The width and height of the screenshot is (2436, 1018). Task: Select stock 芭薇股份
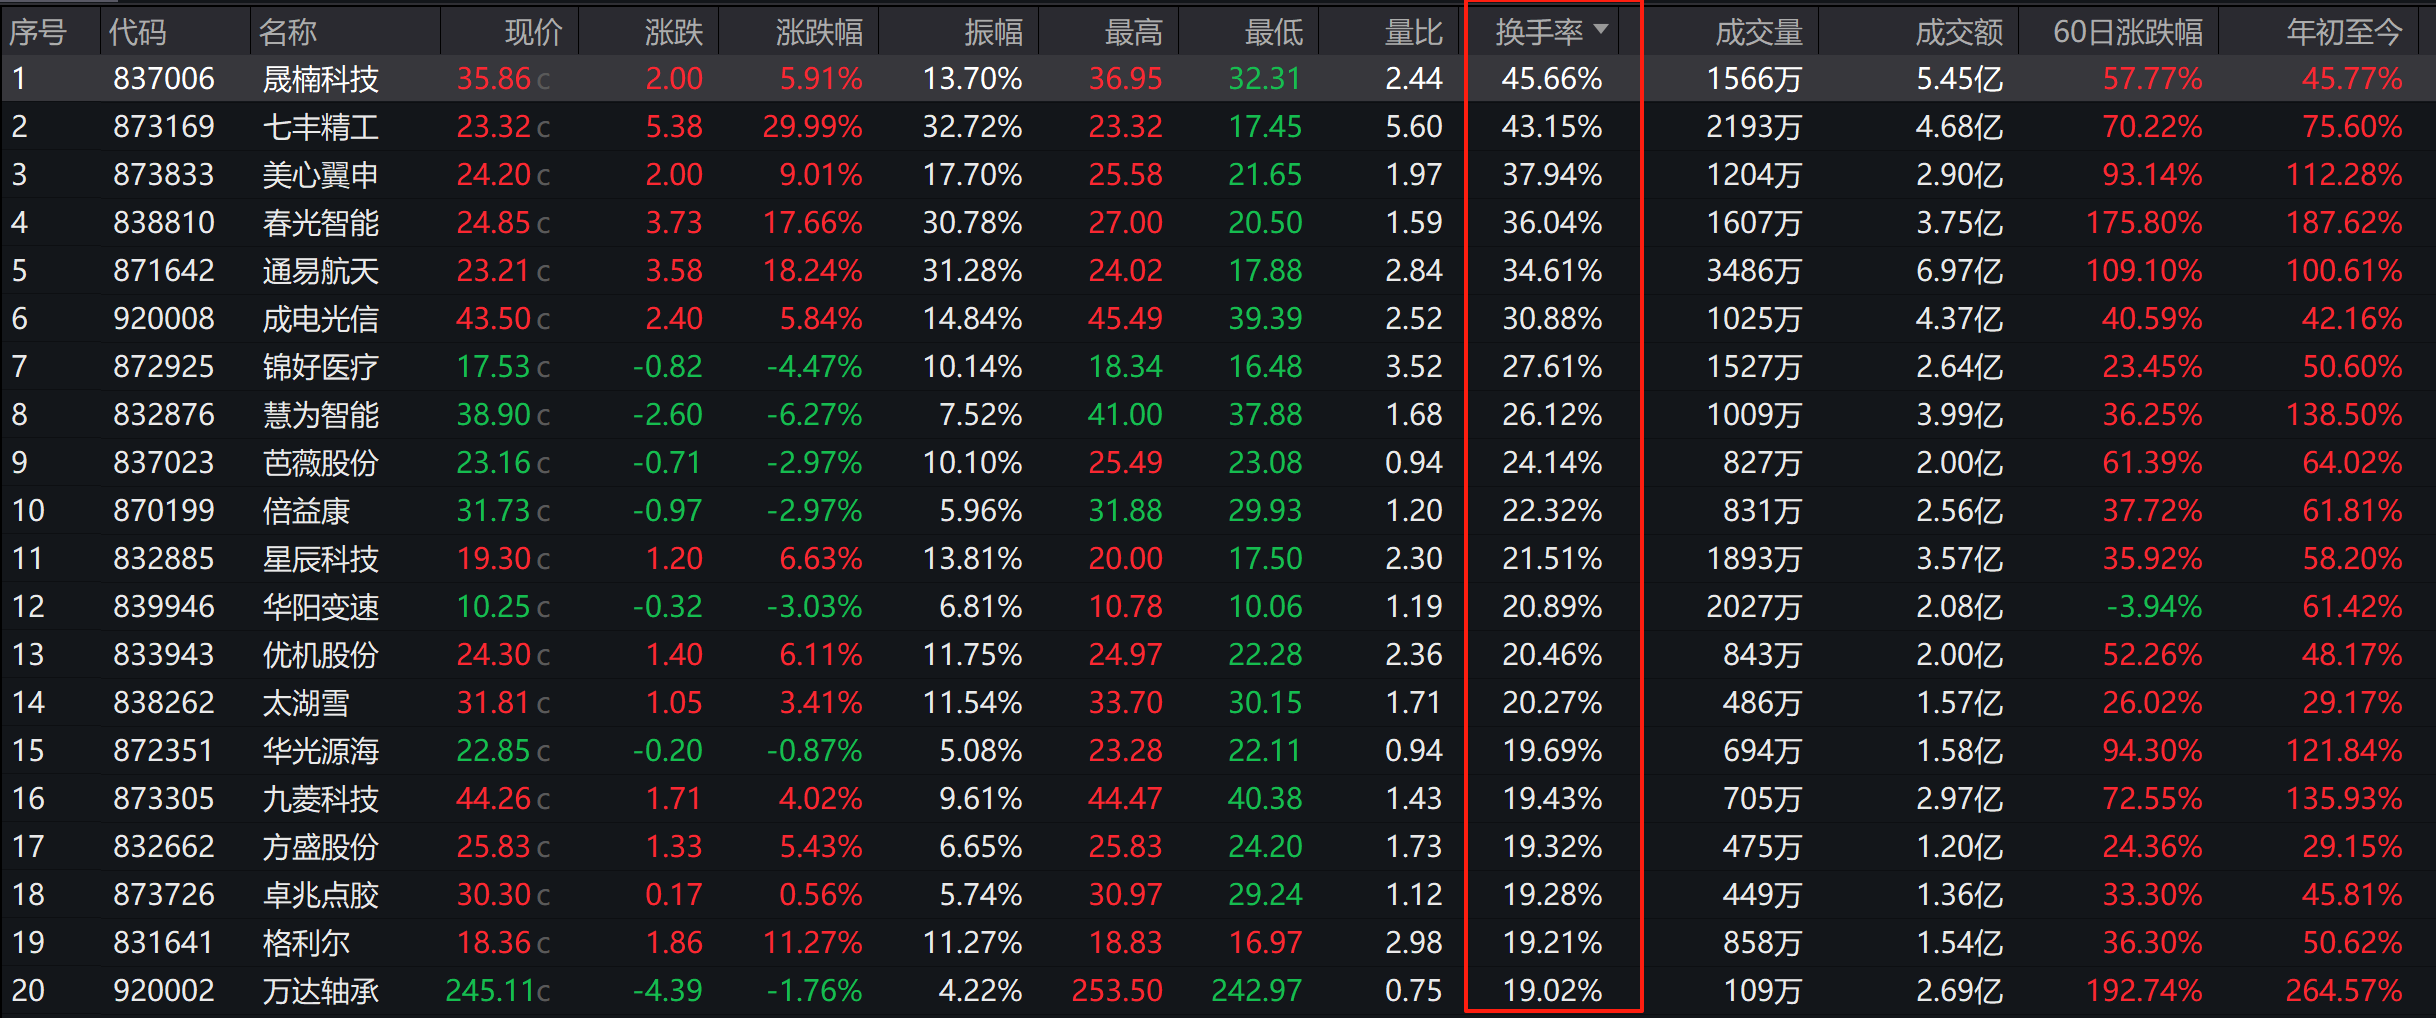pyautogui.click(x=320, y=463)
